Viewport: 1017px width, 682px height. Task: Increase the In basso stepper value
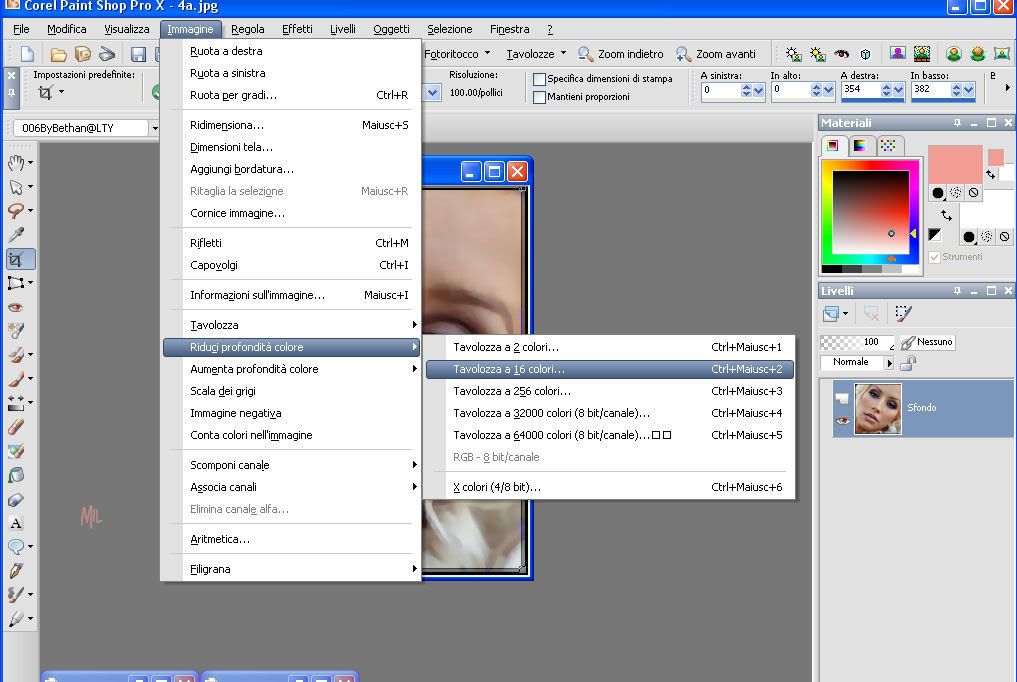tap(956, 87)
